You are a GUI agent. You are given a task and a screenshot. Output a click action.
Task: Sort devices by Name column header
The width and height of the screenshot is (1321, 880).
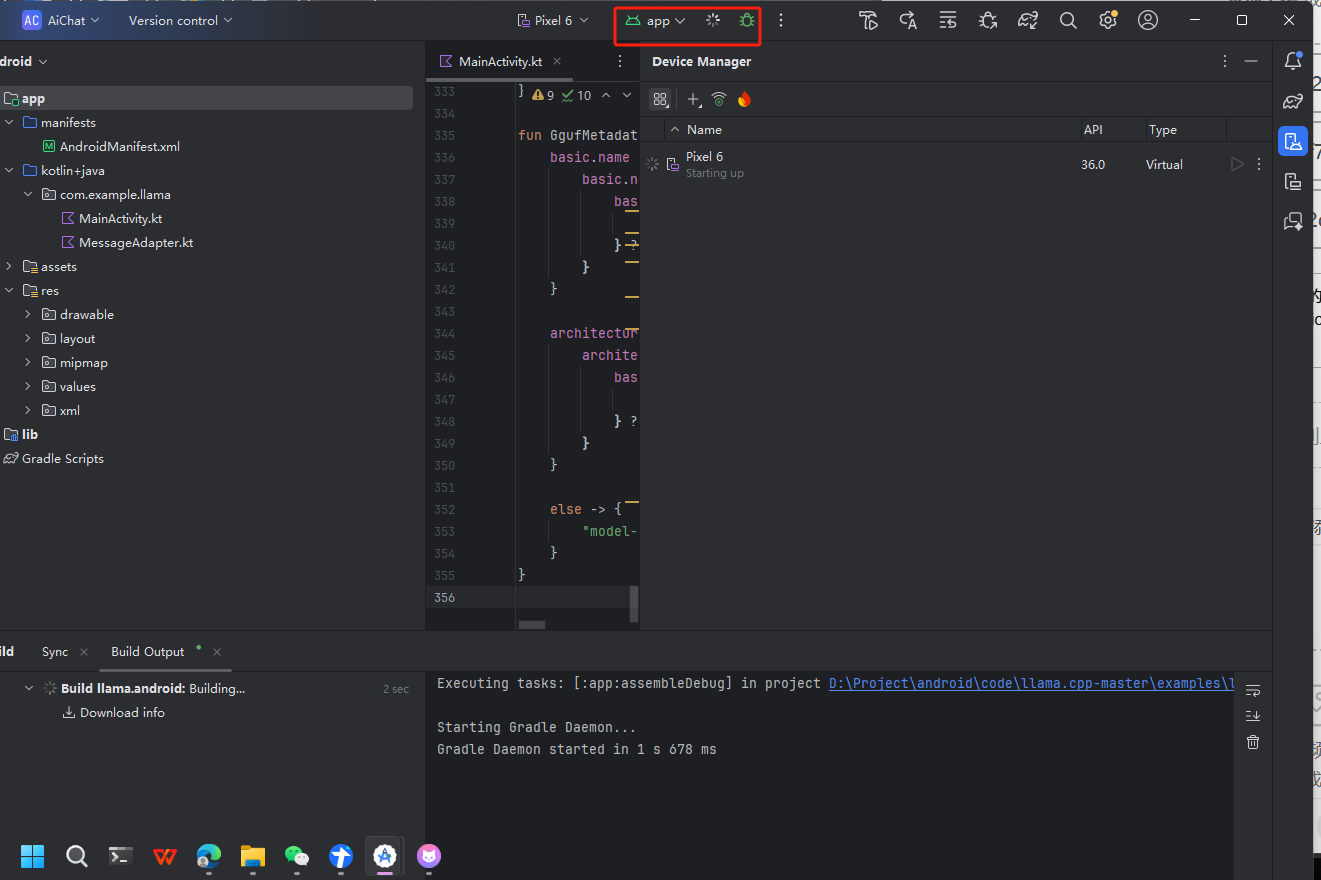[704, 129]
